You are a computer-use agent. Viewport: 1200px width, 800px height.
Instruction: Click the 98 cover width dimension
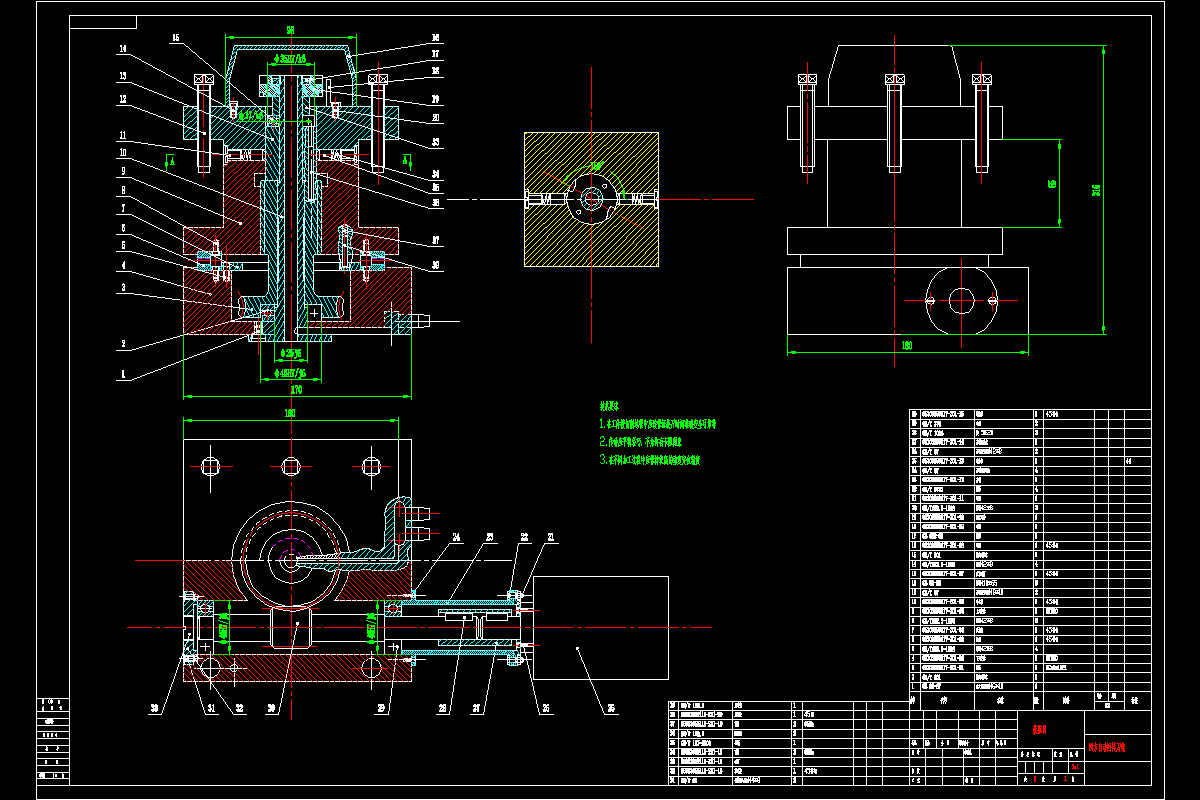pyautogui.click(x=291, y=31)
